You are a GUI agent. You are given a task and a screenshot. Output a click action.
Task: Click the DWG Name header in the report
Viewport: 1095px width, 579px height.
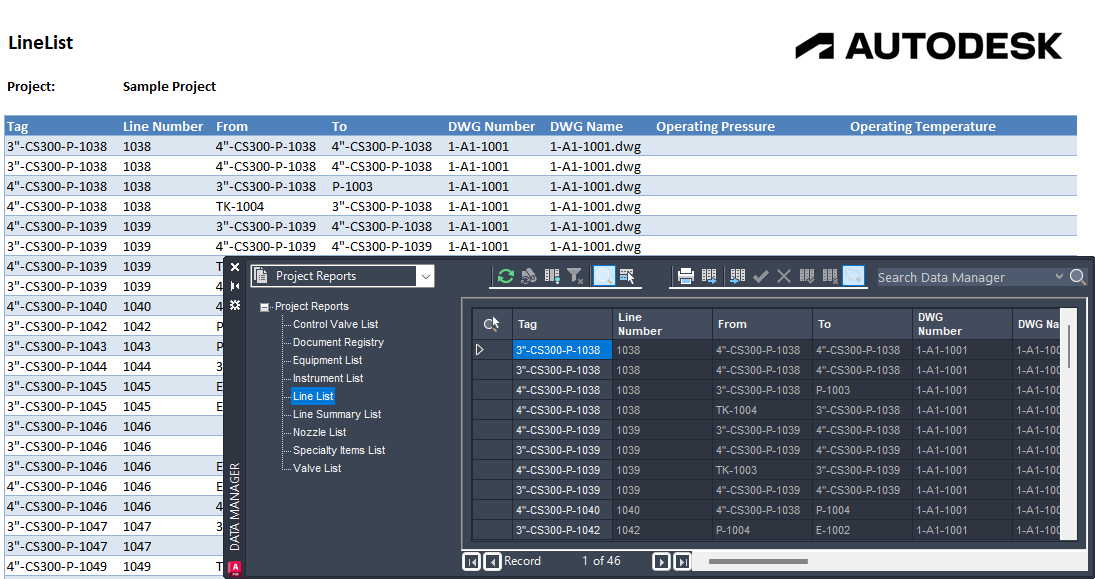click(586, 126)
